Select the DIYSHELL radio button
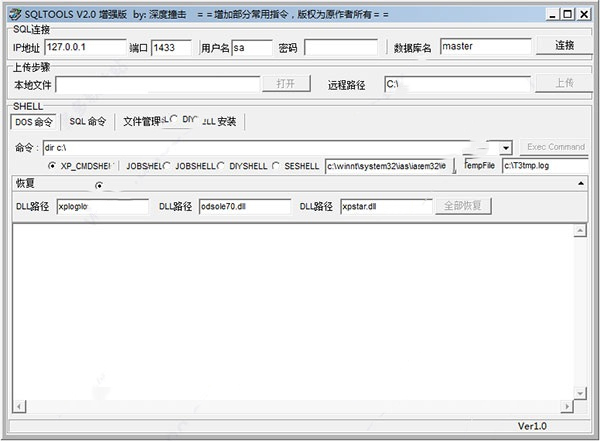 [220, 166]
